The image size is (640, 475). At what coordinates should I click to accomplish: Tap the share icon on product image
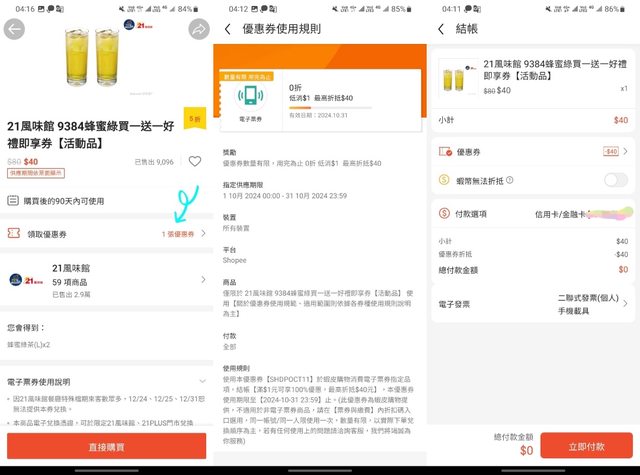pos(198,30)
